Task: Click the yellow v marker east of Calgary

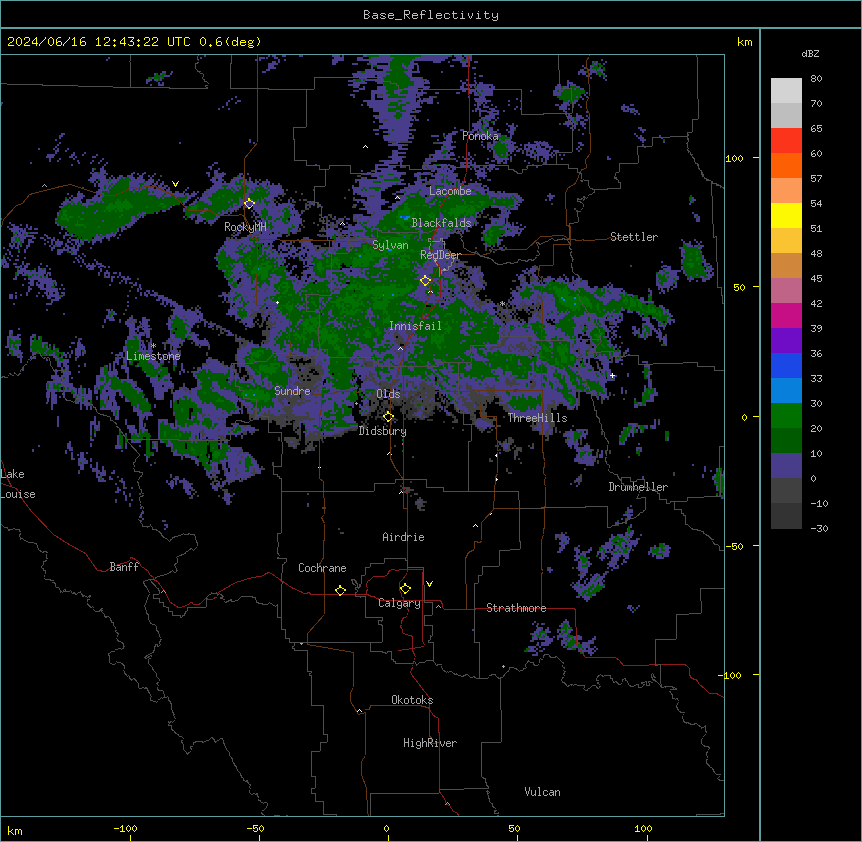Action: click(429, 584)
